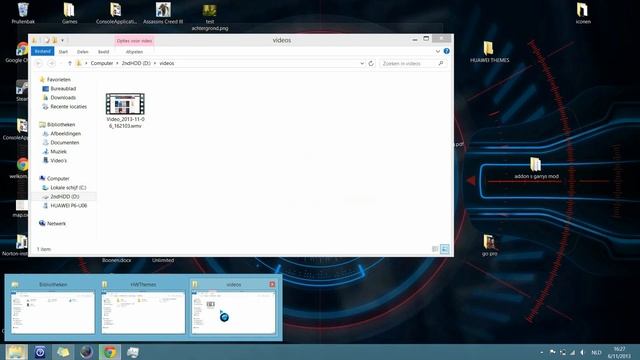Select the iconen desktop folder

(583, 13)
